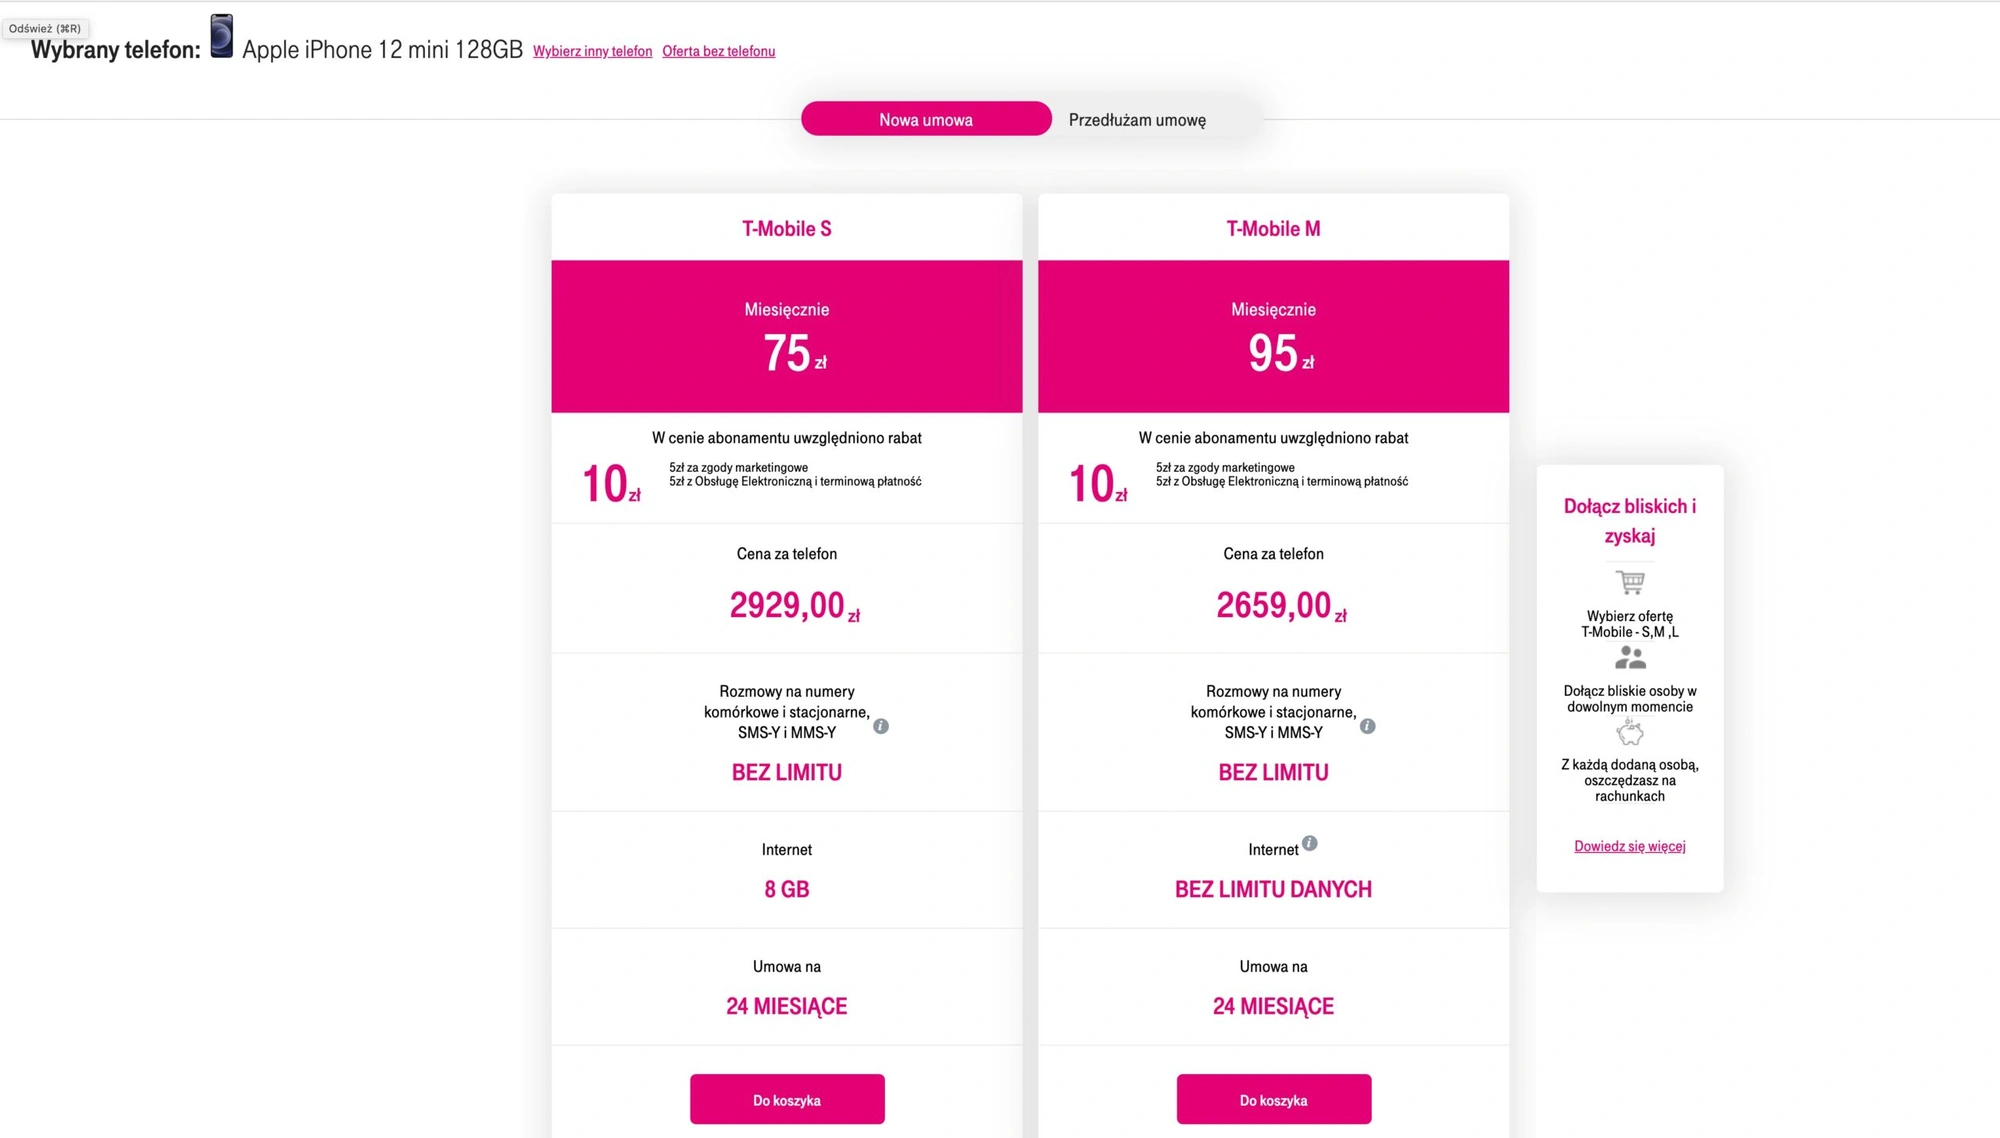Select the T-Mobile M plan header
Image resolution: width=2000 pixels, height=1138 pixels.
(x=1274, y=228)
